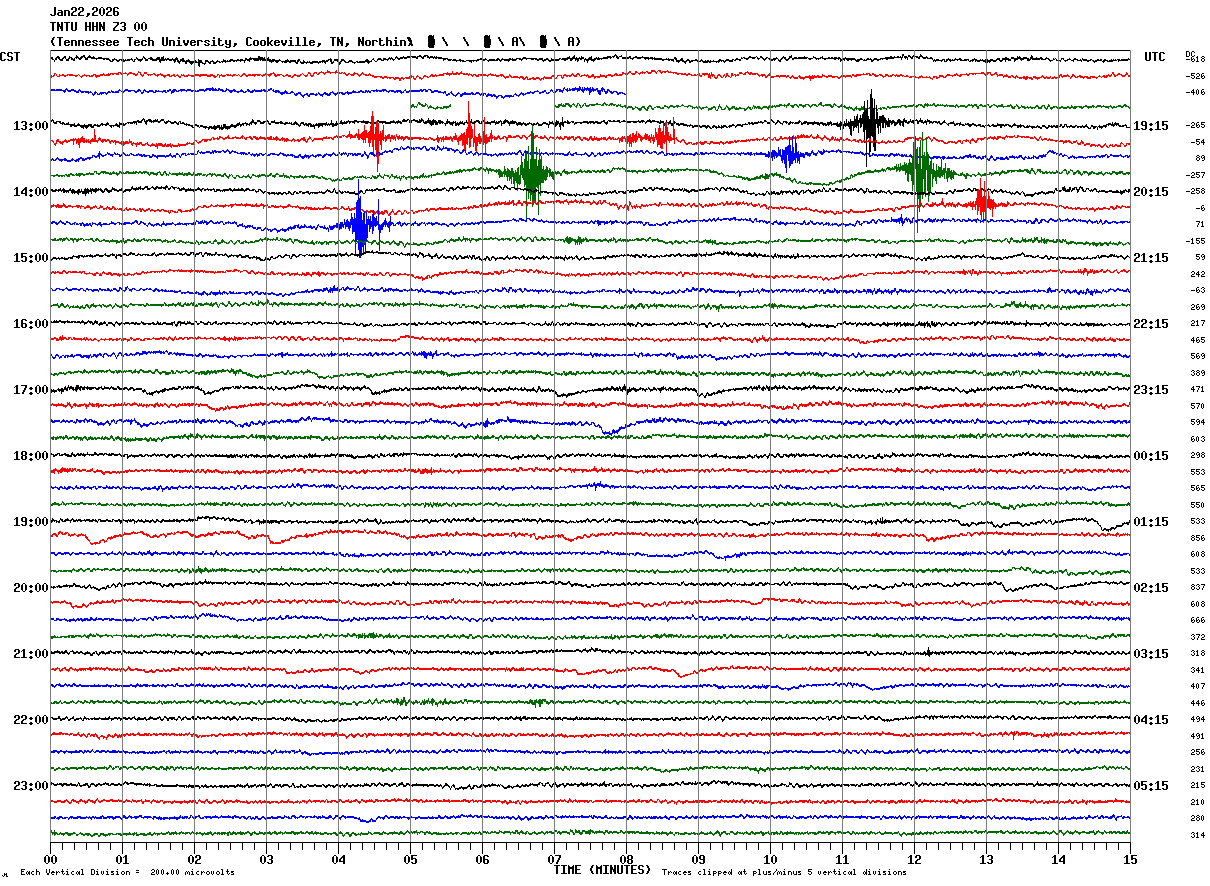1210x886 pixels.
Task: Click the 22:00 CST row label
Action: tap(31, 720)
